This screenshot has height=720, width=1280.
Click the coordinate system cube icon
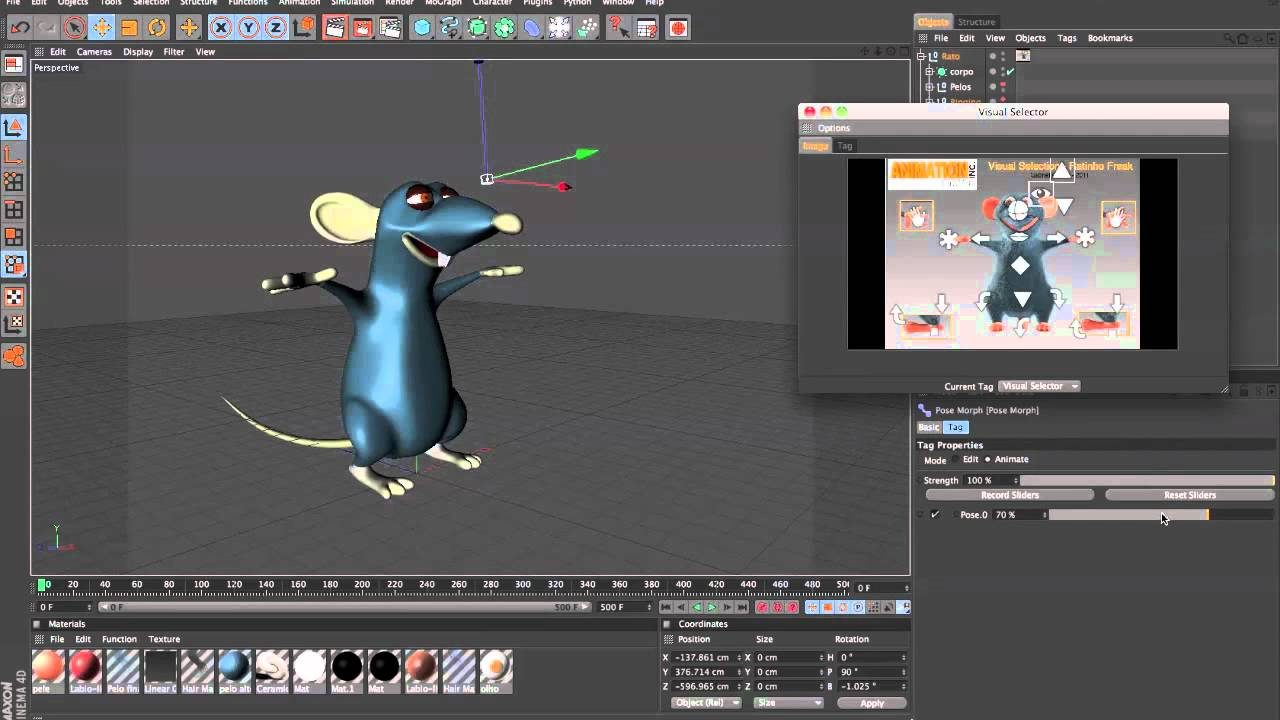click(303, 28)
